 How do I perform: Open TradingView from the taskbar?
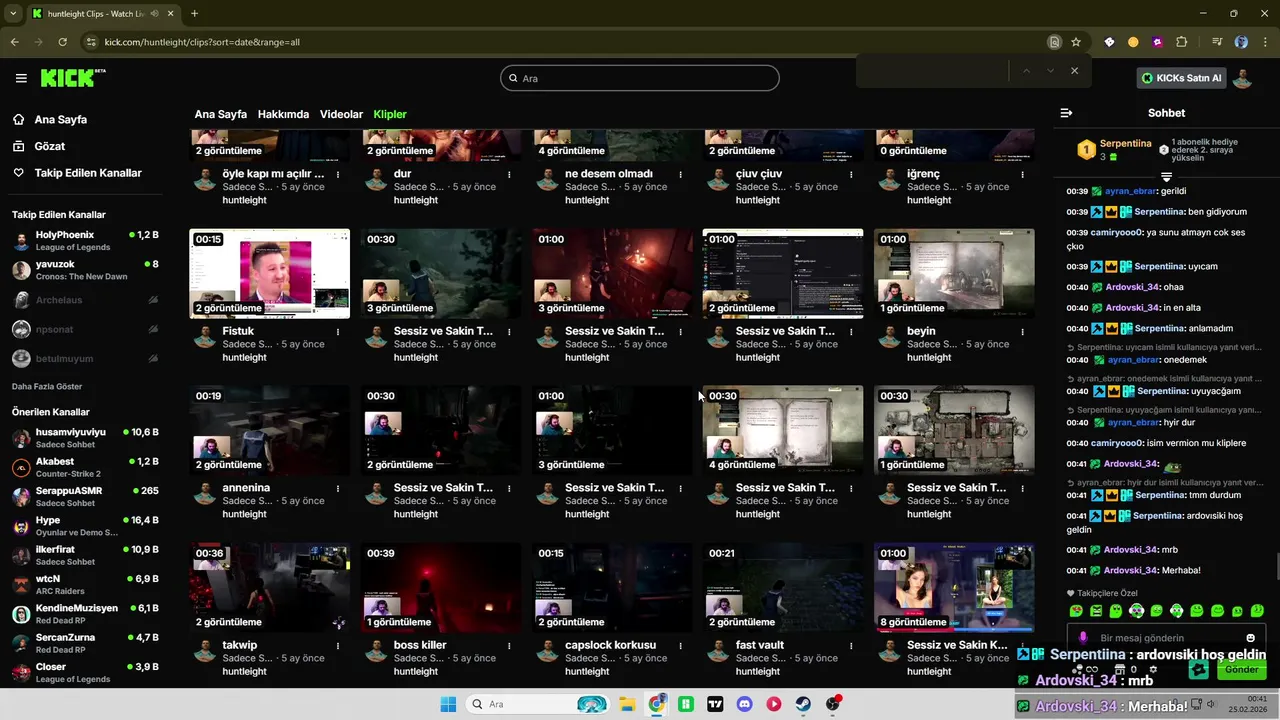click(715, 704)
